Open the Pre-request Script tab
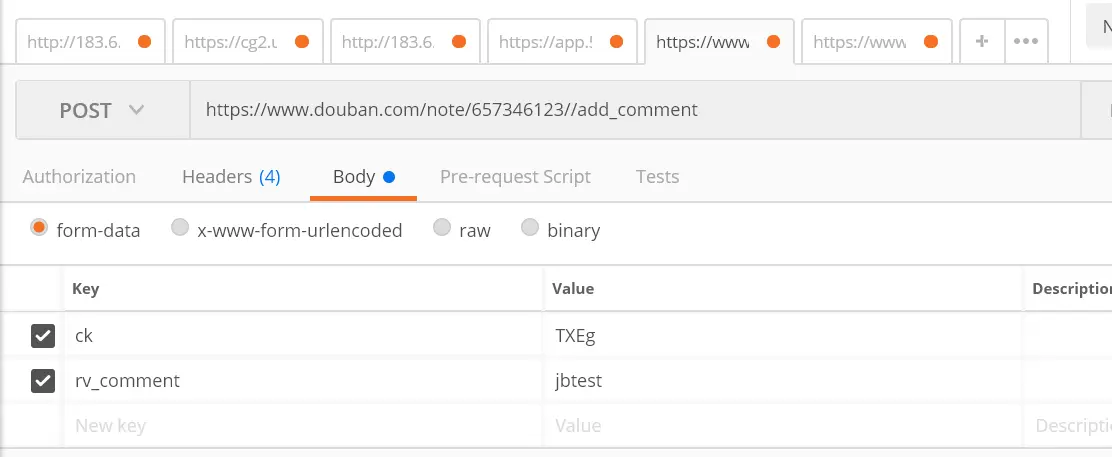Screen dimensions: 1112x457 [515, 177]
